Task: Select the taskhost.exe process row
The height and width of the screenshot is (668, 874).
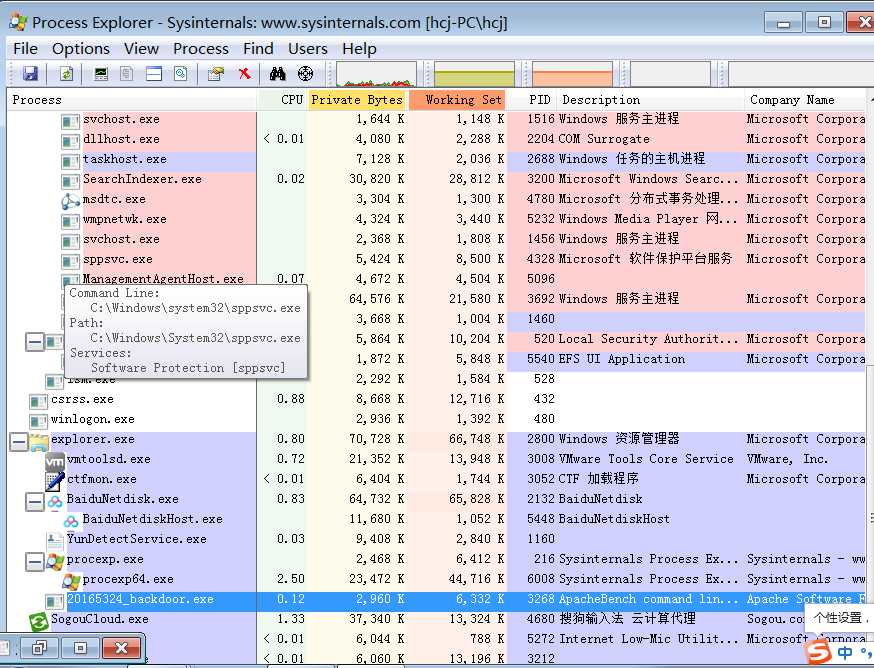Action: (437, 161)
